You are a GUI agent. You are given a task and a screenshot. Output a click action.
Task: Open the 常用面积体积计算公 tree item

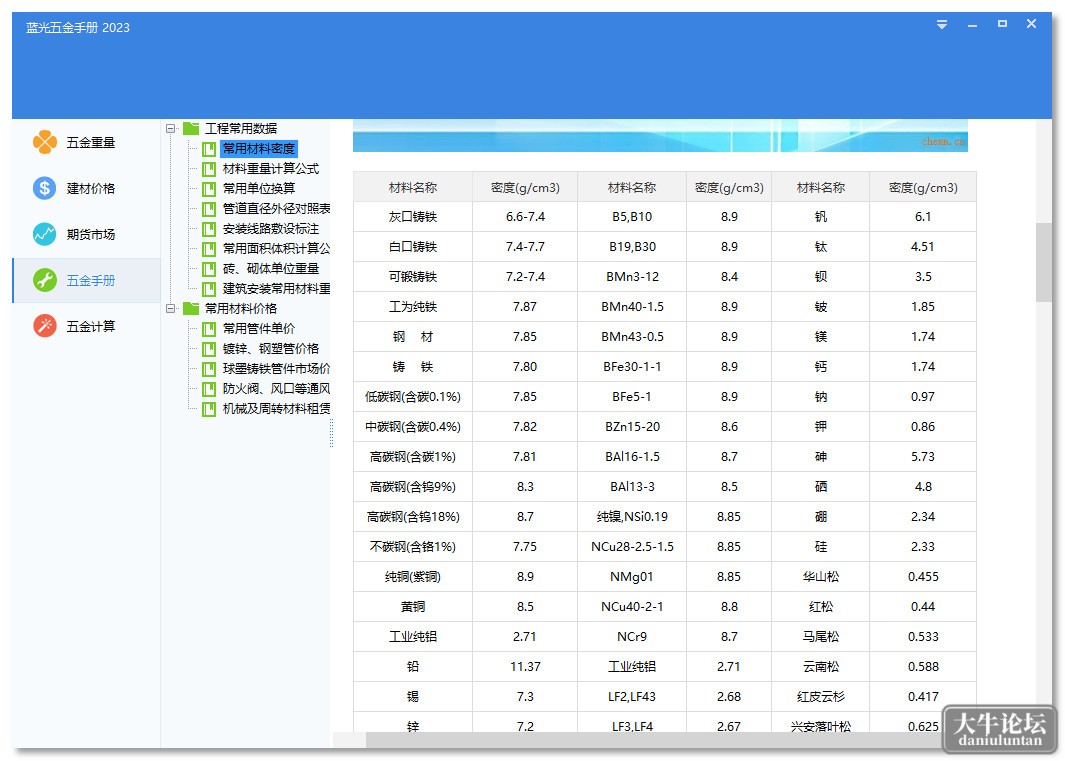[x=276, y=249]
